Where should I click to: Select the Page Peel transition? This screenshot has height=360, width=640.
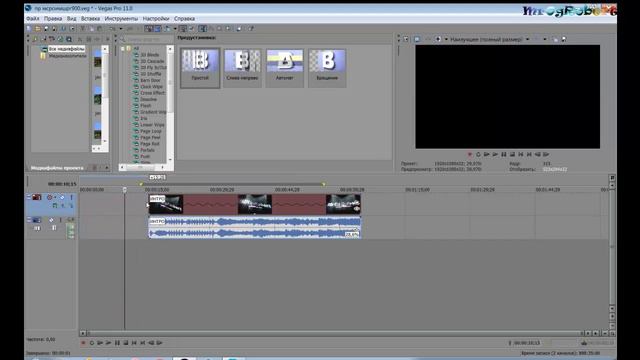[150, 138]
